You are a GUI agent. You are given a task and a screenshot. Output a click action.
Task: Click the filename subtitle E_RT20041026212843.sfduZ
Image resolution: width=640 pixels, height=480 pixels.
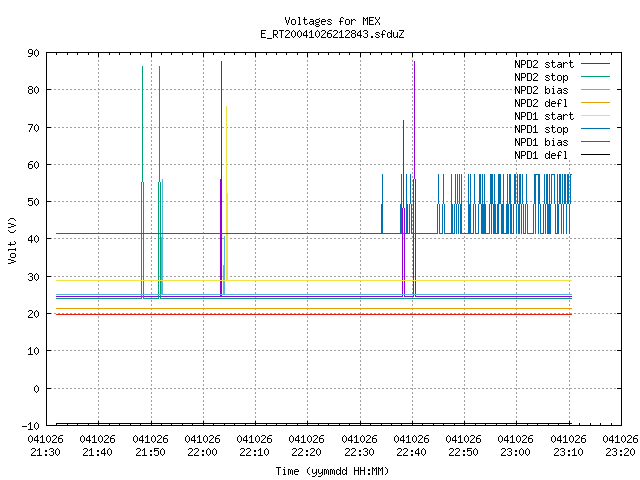point(332,34)
